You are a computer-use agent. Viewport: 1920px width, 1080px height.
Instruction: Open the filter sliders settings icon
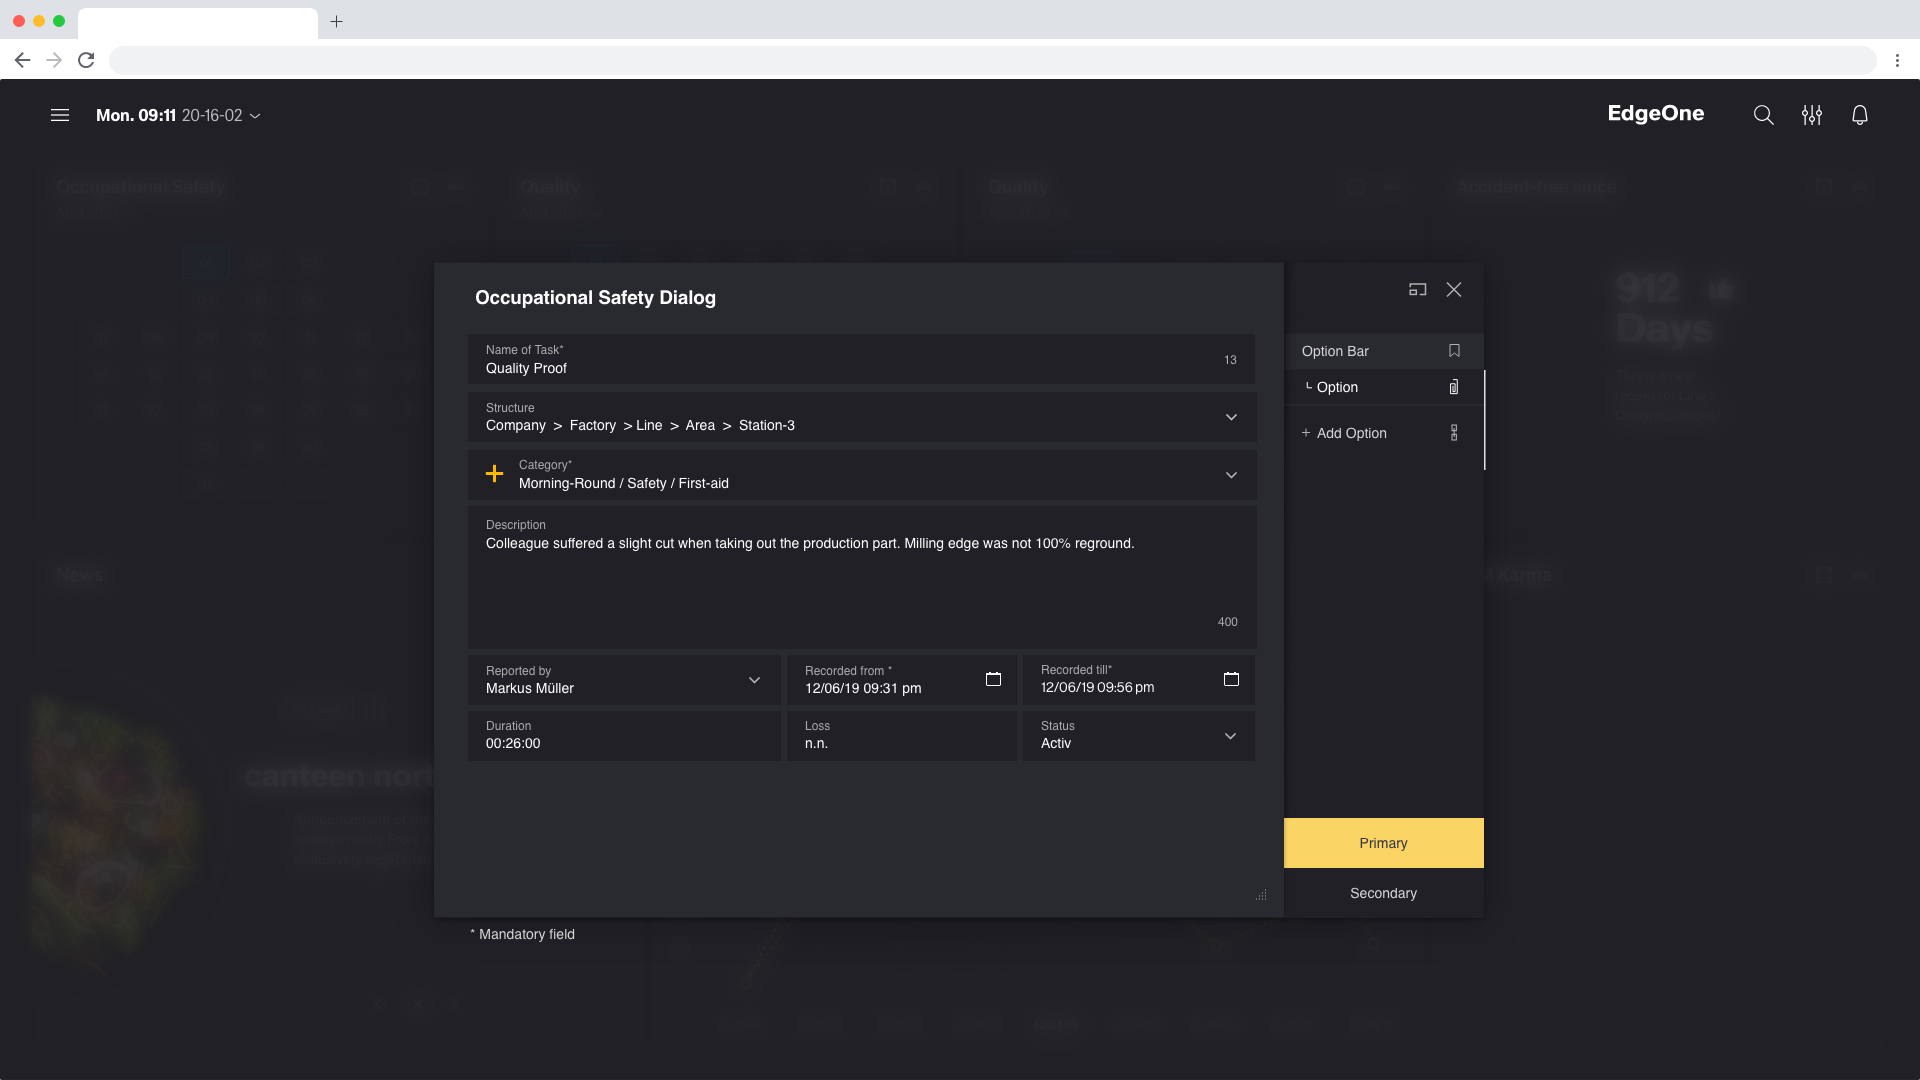tap(1811, 115)
